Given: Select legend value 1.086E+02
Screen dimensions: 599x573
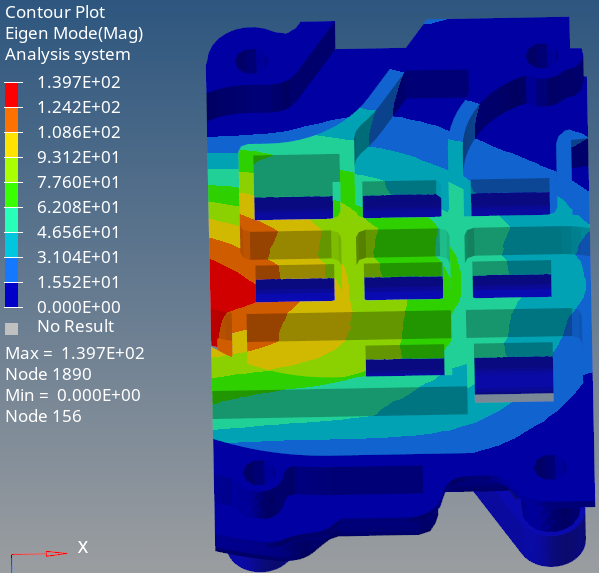Looking at the screenshot, I should (79, 132).
